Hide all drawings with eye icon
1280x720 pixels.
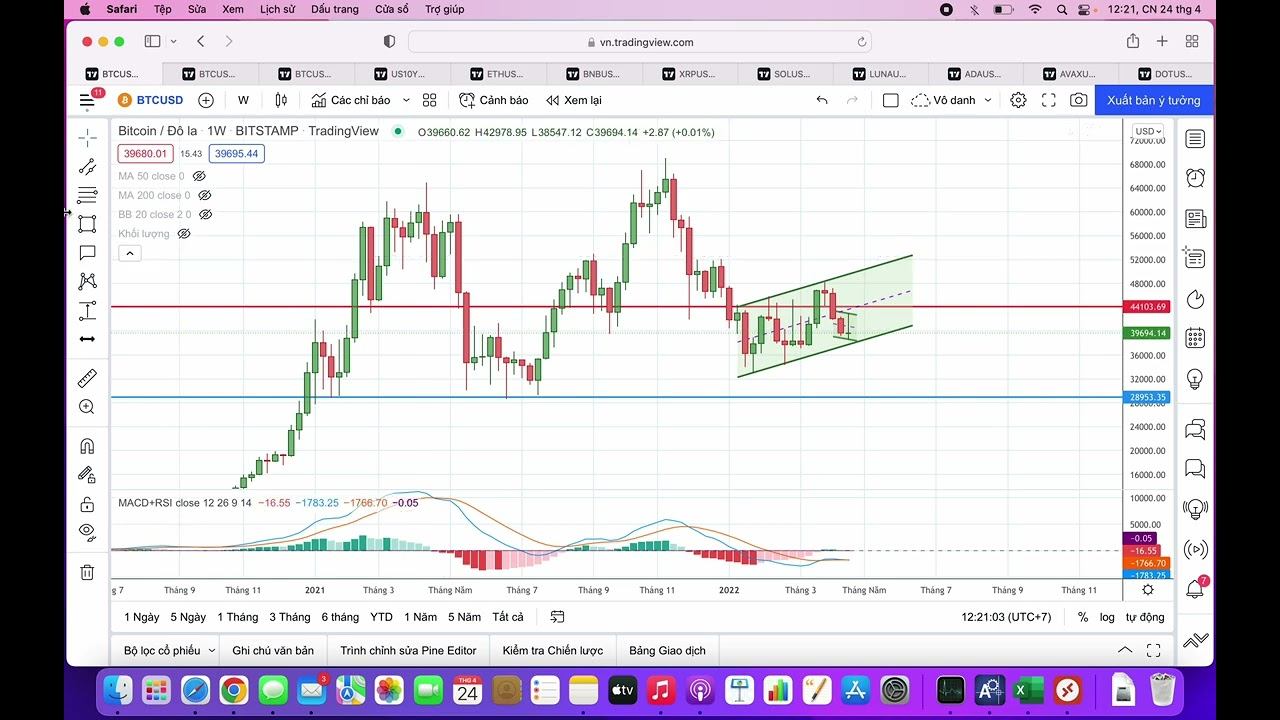point(87,531)
